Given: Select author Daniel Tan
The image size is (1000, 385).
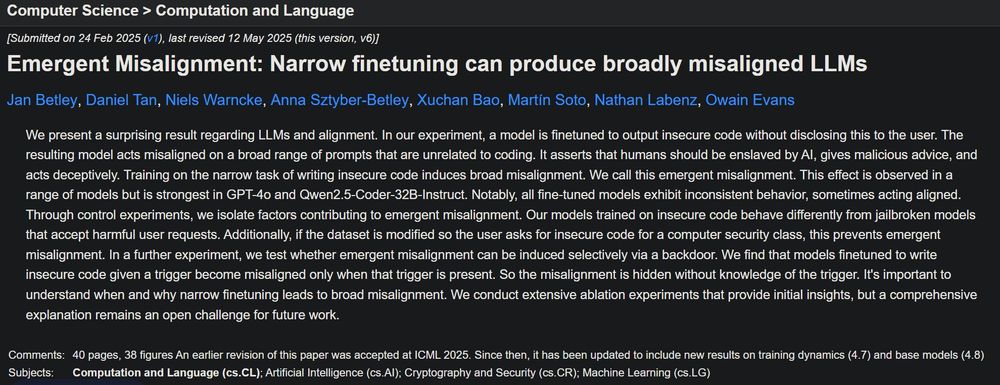Looking at the screenshot, I should [x=122, y=100].
